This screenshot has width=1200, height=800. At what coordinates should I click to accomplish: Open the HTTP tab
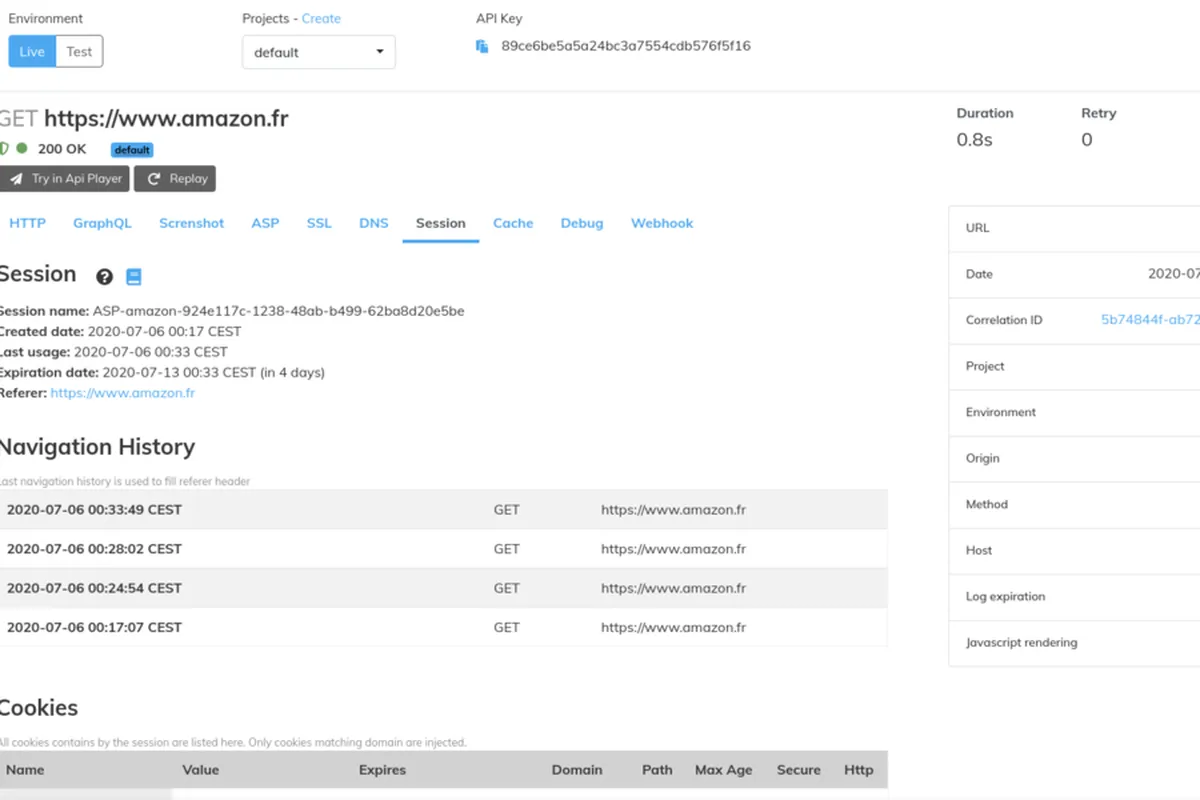coord(28,223)
